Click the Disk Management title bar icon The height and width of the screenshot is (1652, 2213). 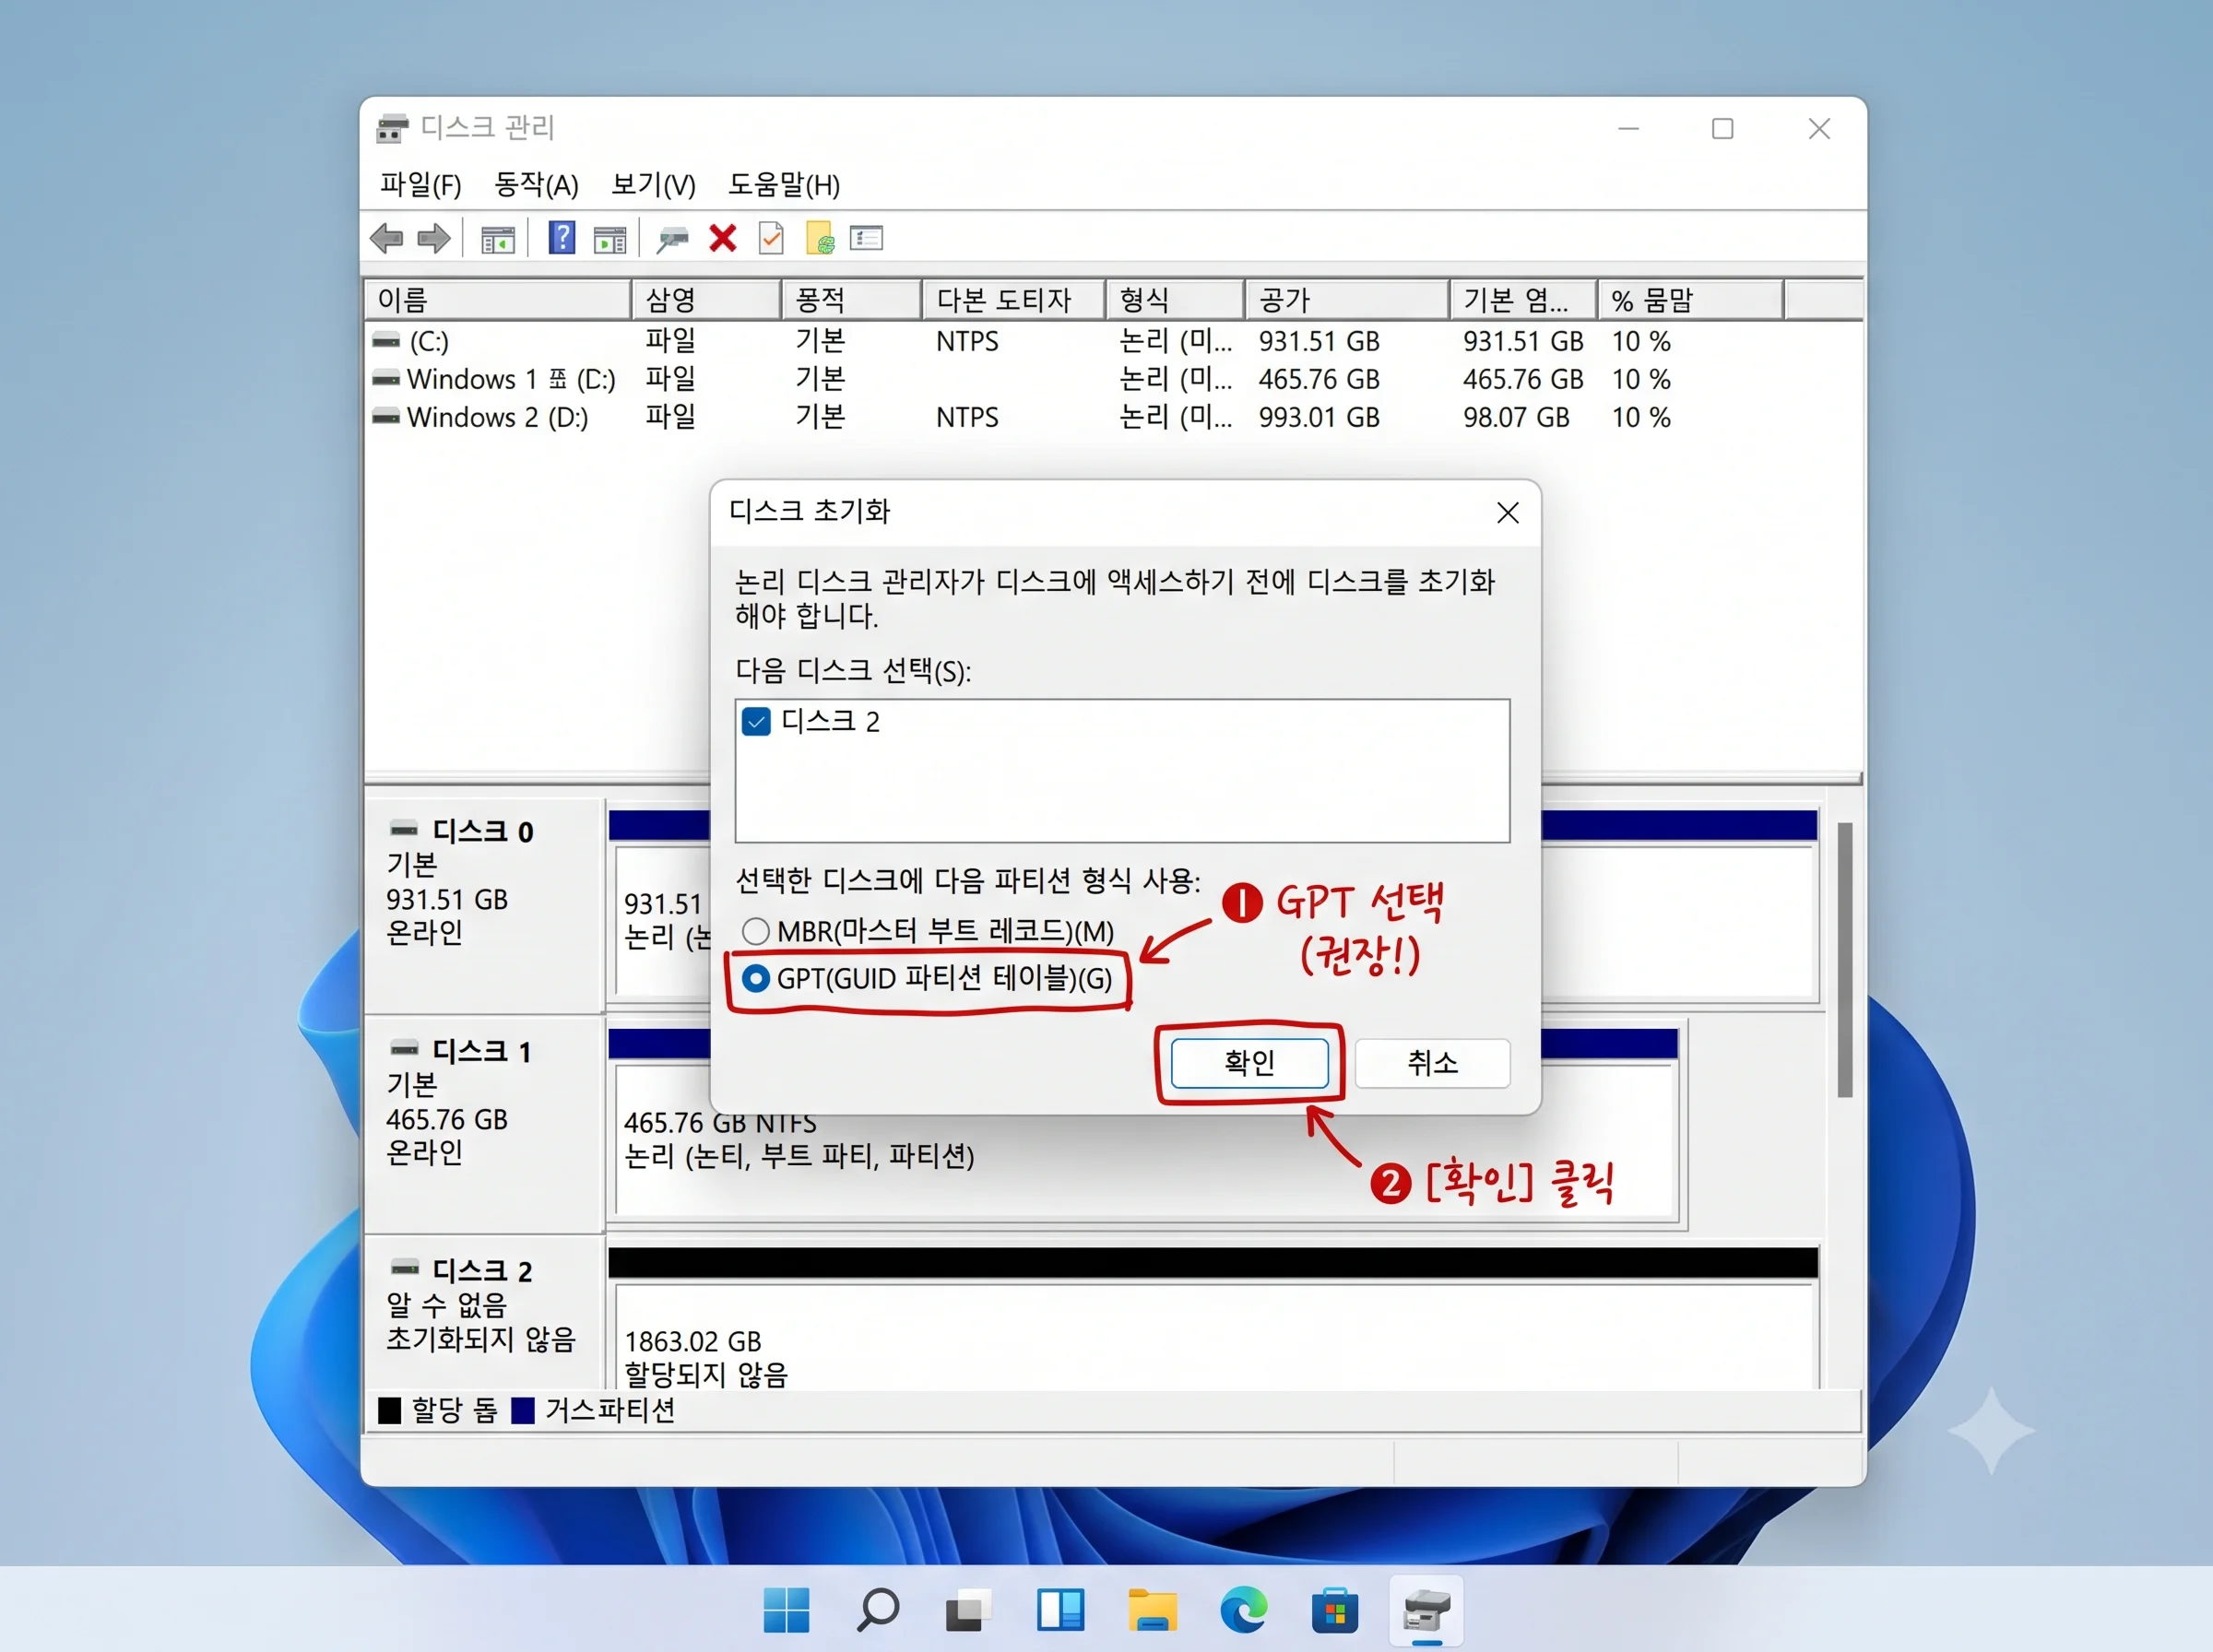click(x=392, y=128)
